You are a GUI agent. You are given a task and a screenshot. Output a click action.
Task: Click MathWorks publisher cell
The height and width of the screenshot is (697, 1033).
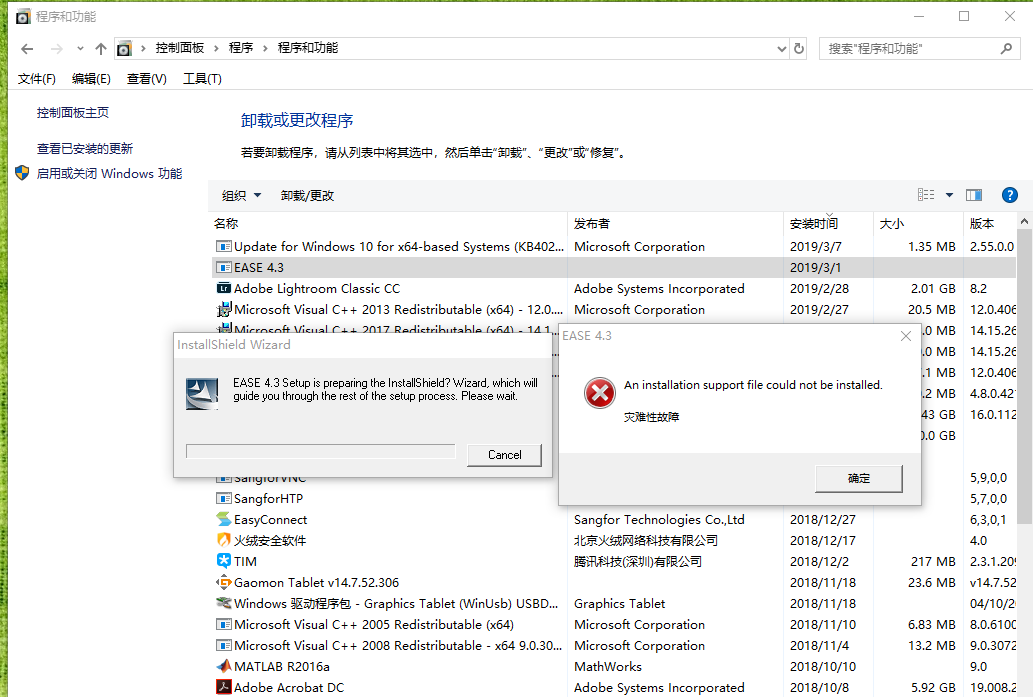pyautogui.click(x=607, y=667)
